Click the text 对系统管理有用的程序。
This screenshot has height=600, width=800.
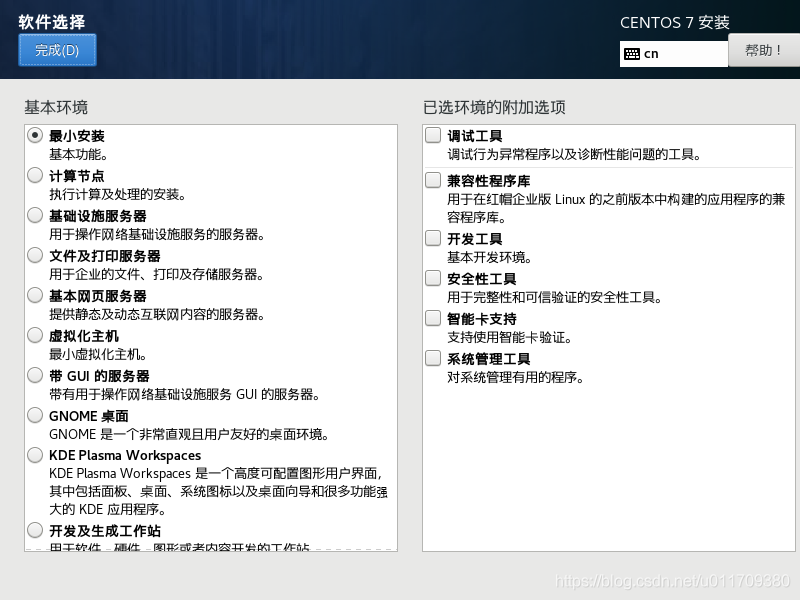(x=516, y=377)
